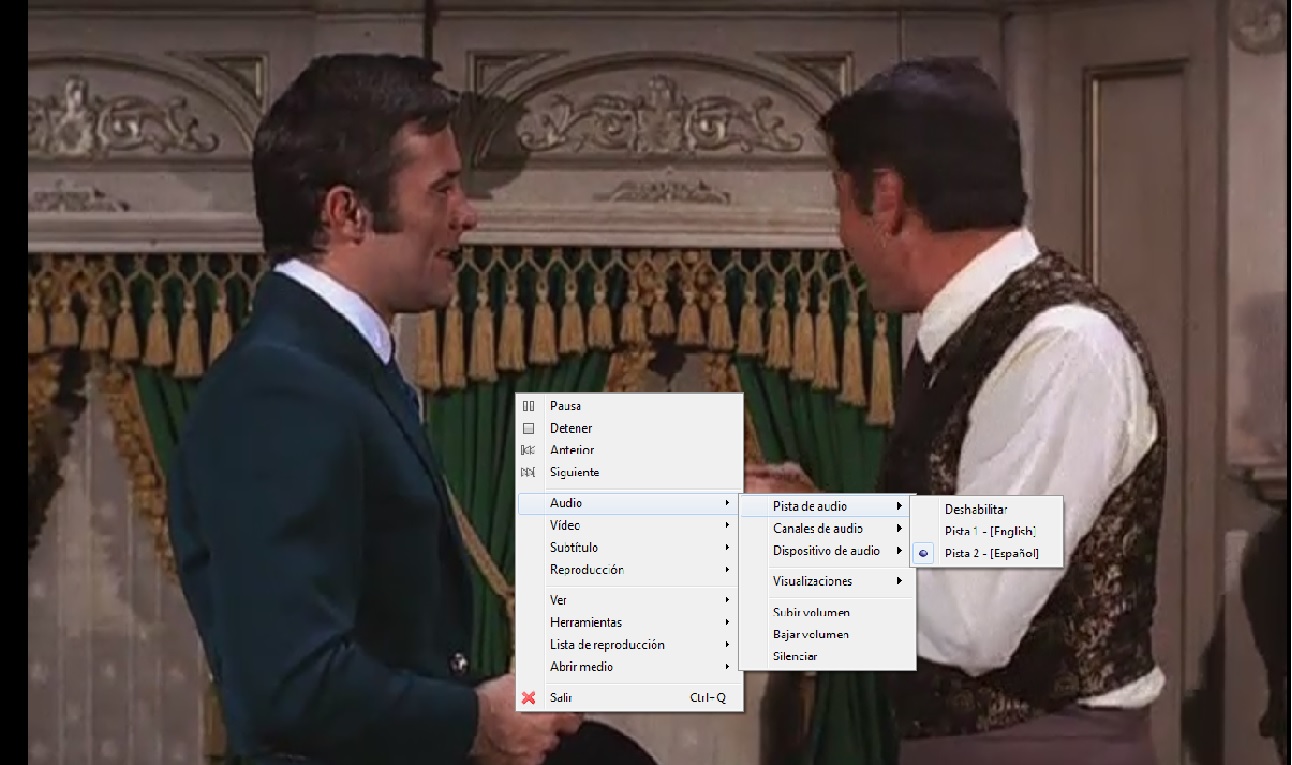The height and width of the screenshot is (765, 1292).
Task: Open the Abrir medio submenu
Action: 629,666
